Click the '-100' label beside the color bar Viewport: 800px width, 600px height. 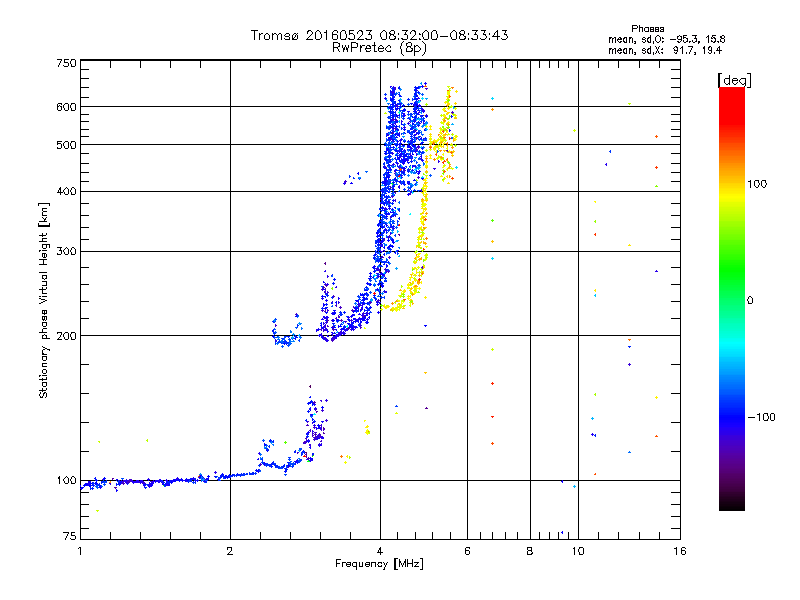(762, 417)
